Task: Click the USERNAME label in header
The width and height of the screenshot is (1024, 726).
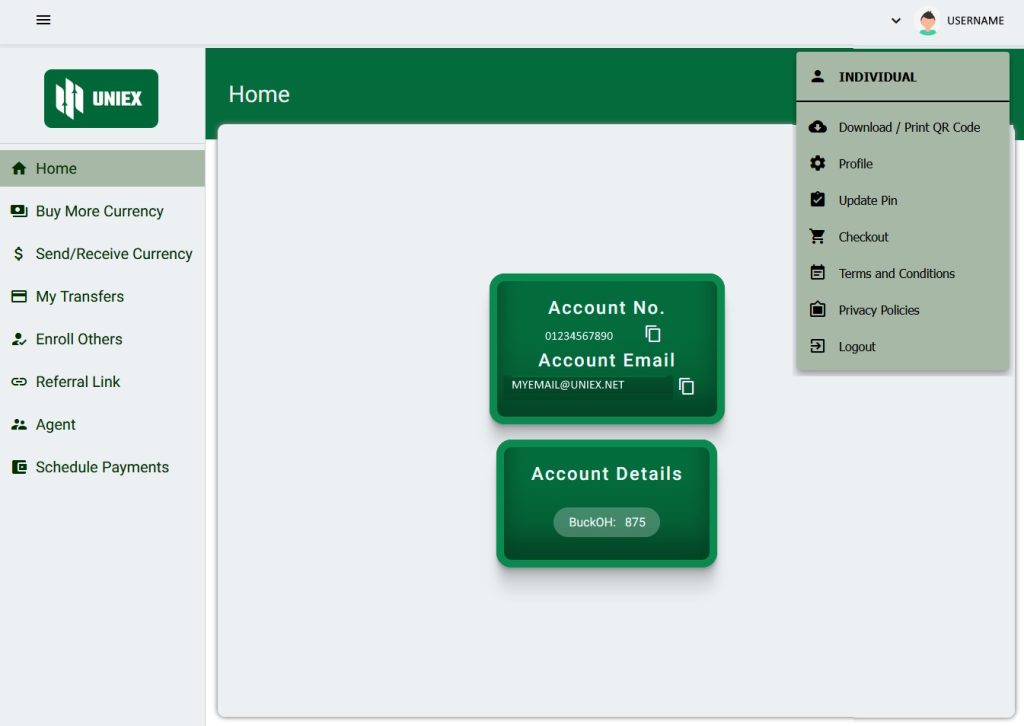Action: (975, 21)
